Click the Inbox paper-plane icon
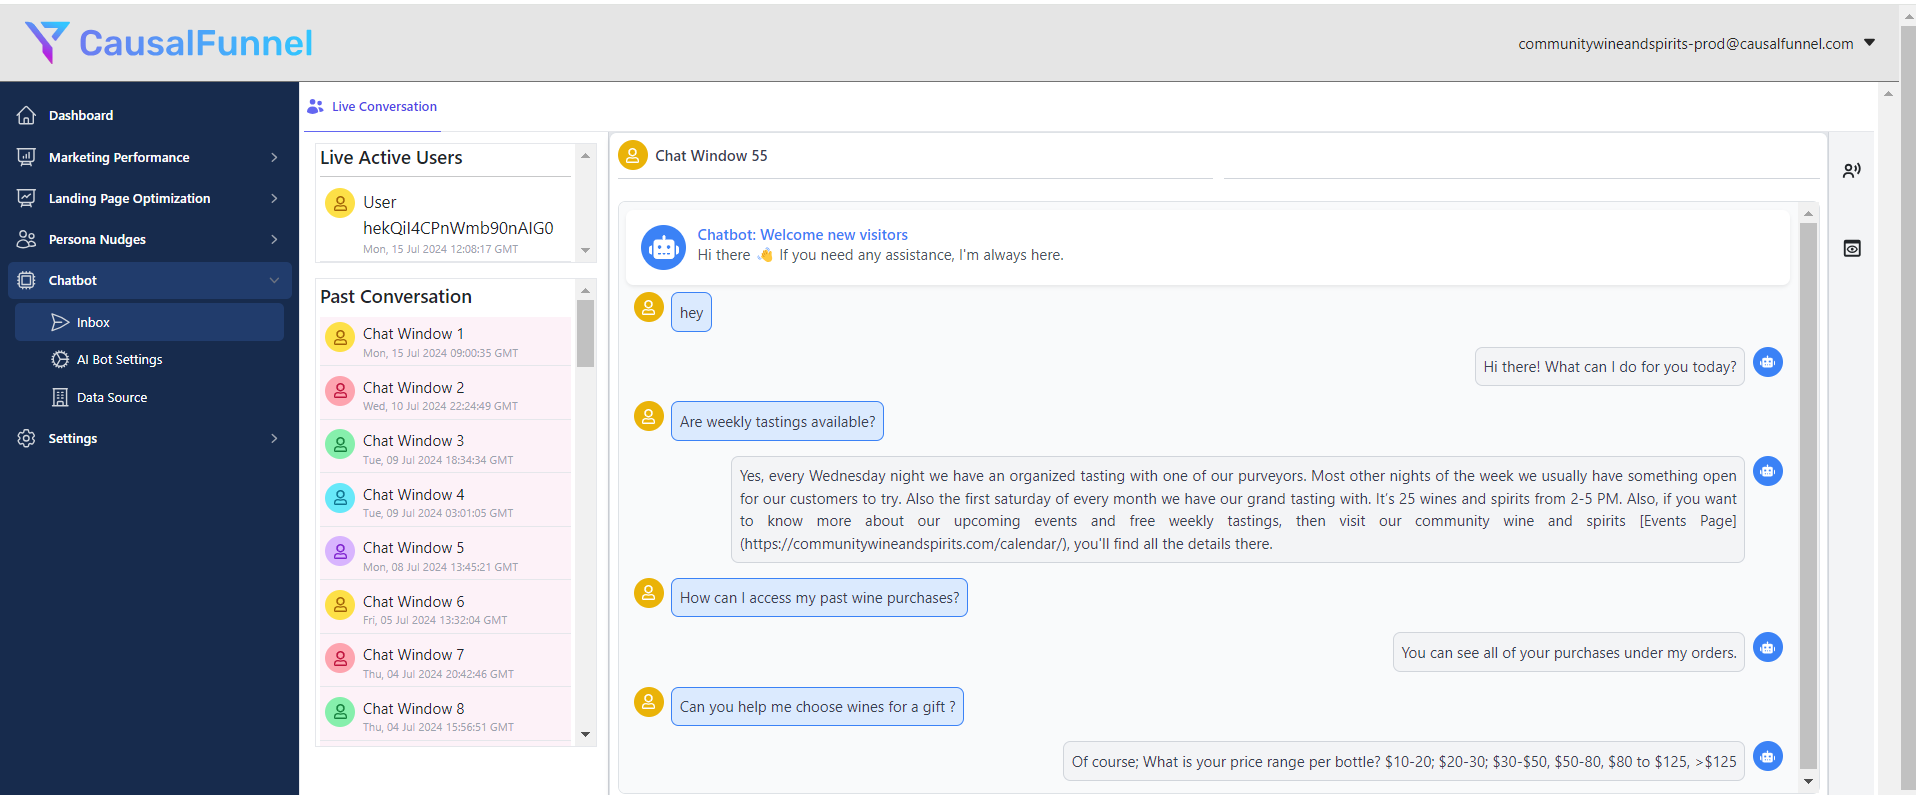 coord(60,322)
